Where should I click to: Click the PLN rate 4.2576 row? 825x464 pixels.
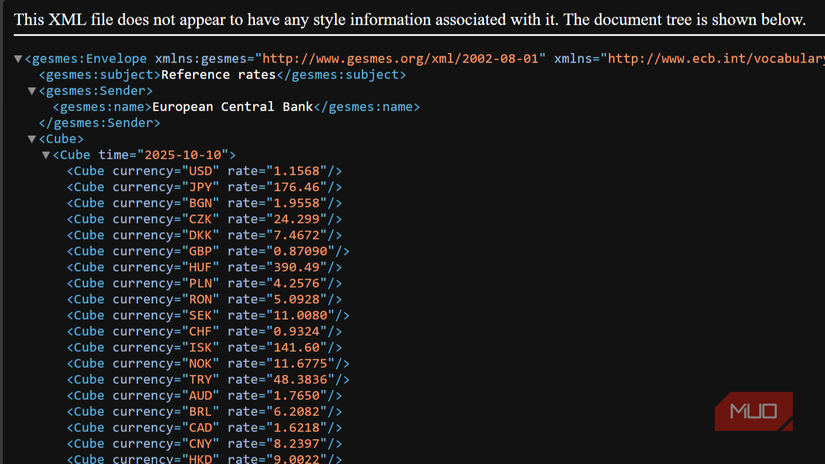click(204, 284)
